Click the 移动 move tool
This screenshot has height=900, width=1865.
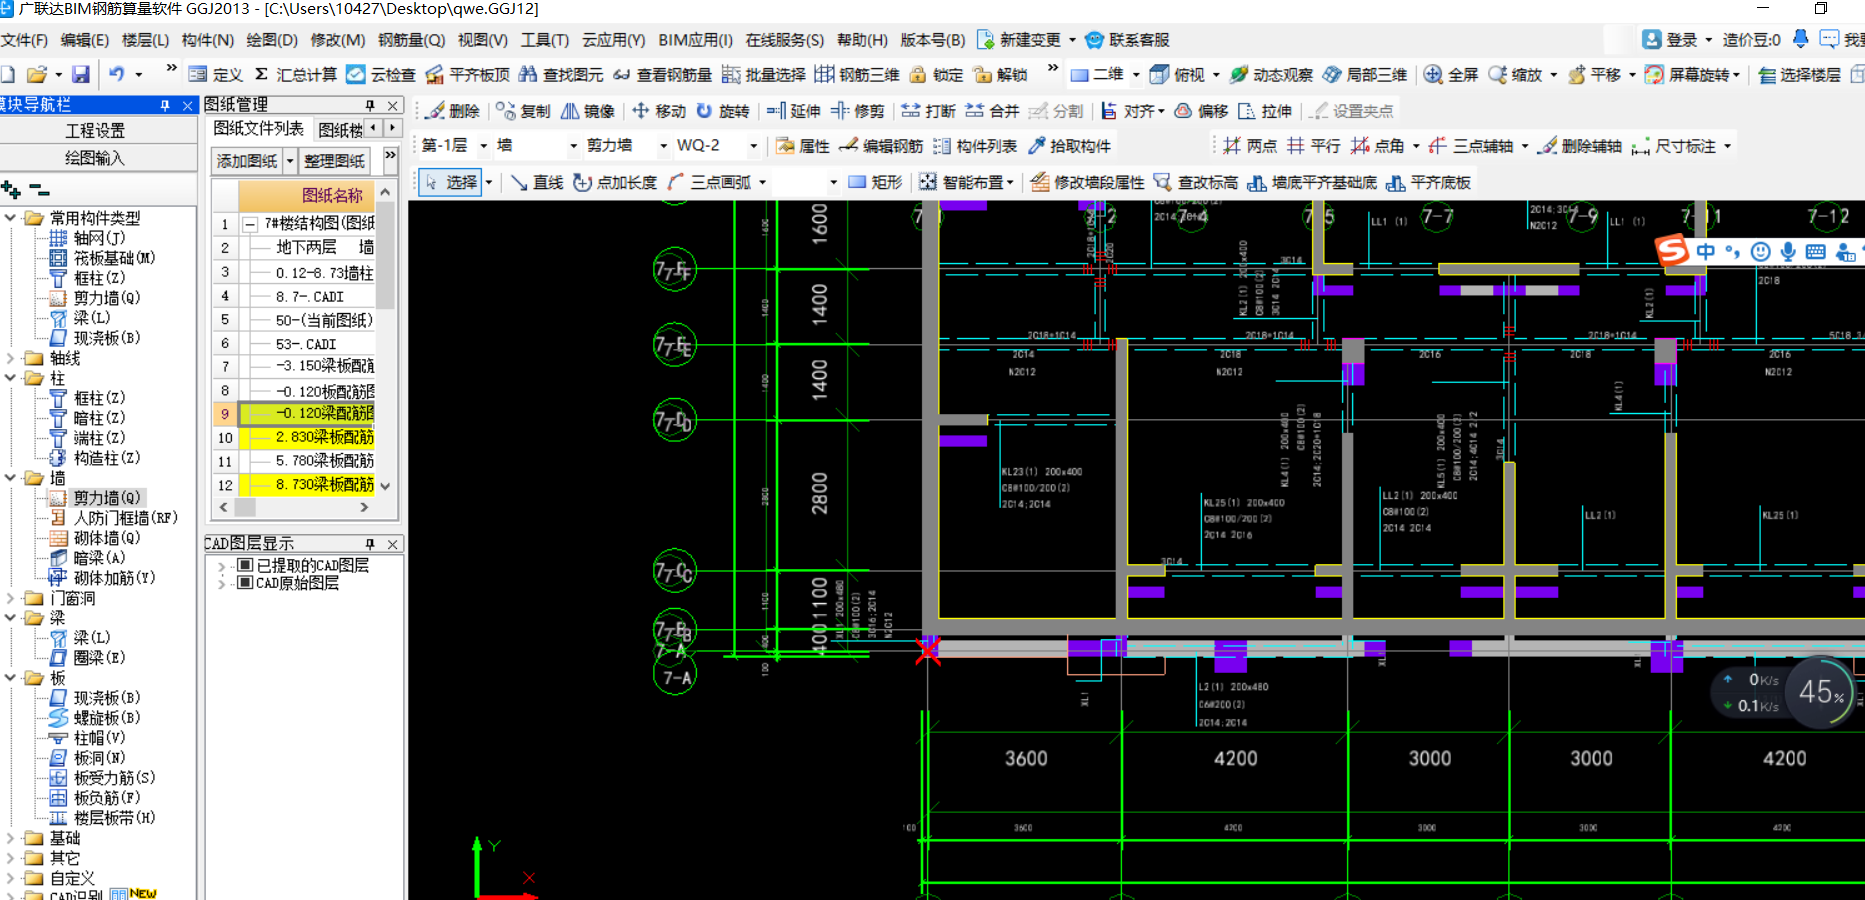[659, 110]
